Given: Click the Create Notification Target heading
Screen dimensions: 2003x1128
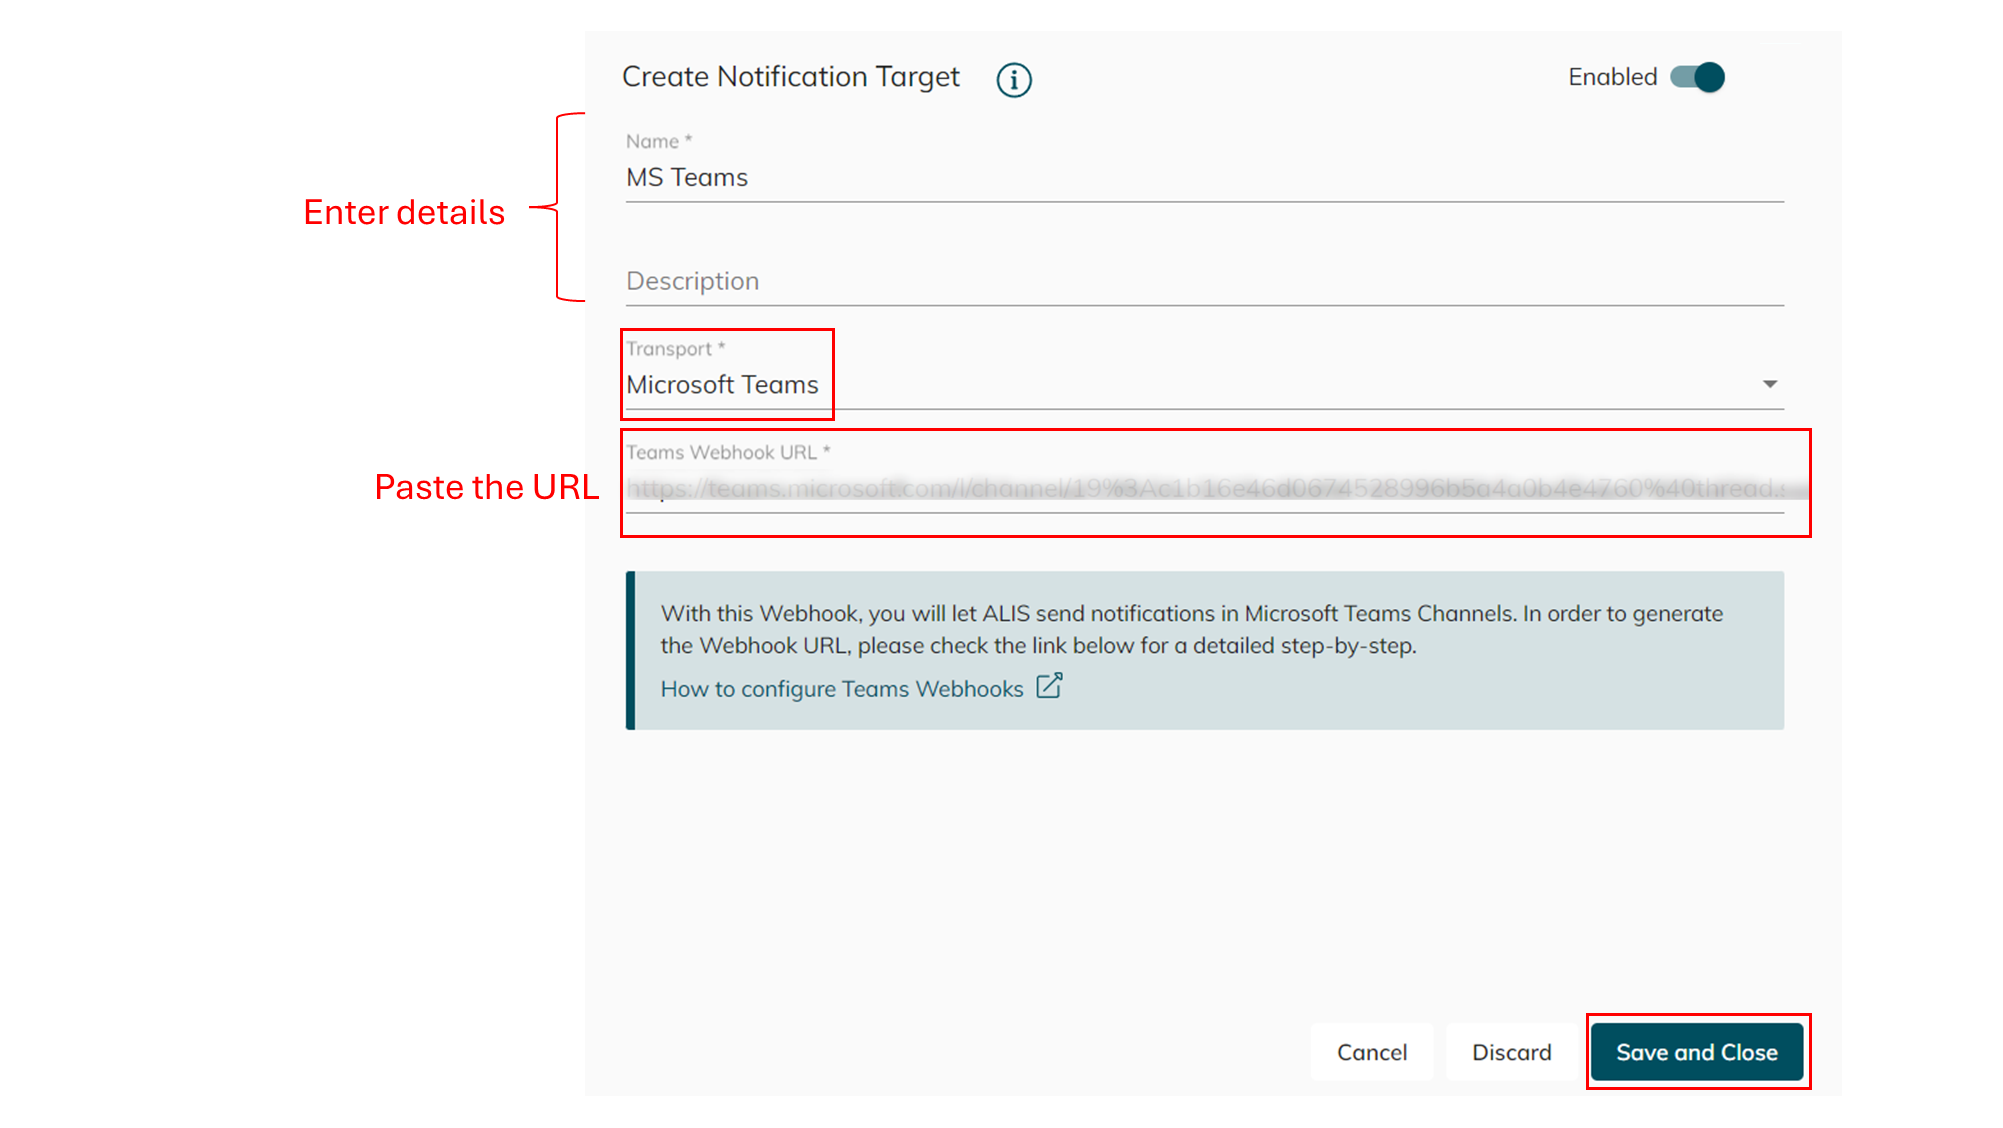Looking at the screenshot, I should 790,77.
